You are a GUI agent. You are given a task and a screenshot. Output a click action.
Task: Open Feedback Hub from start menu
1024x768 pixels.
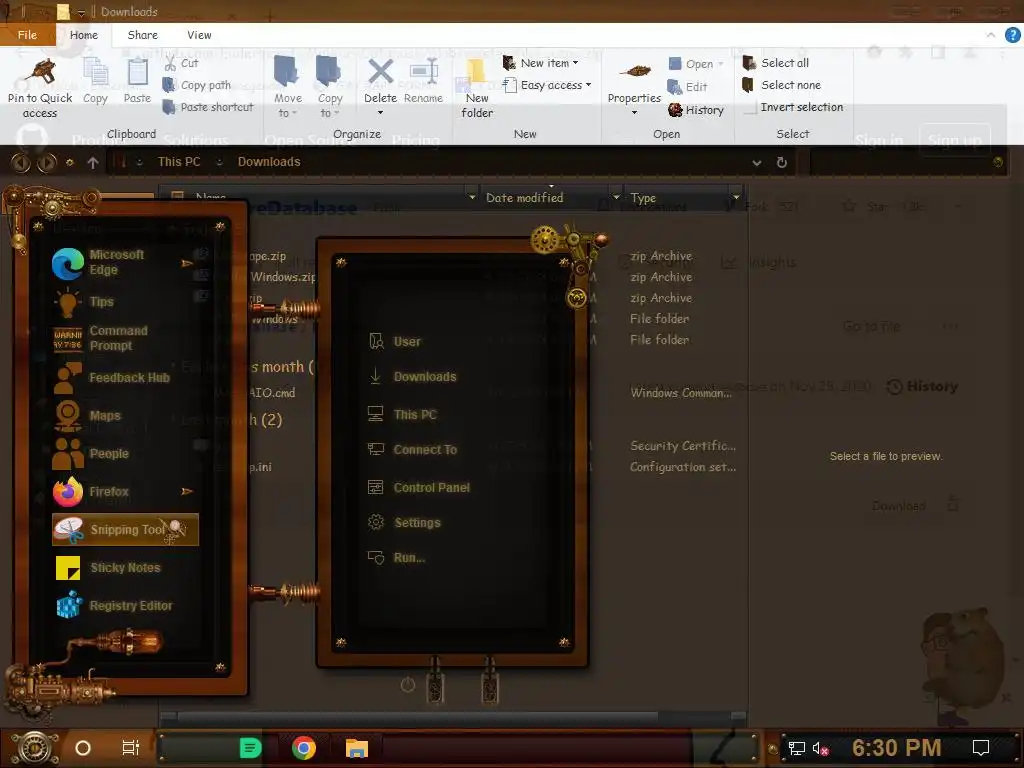pos(124,377)
